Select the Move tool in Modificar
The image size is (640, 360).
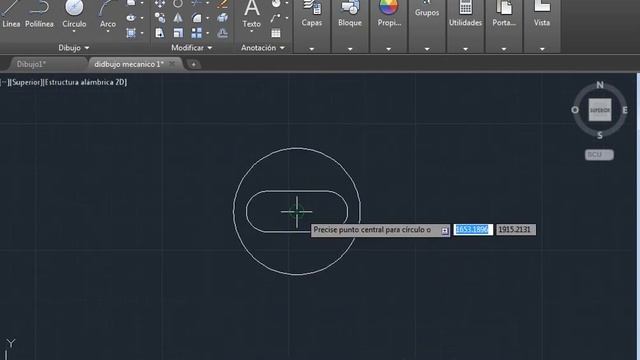[160, 4]
